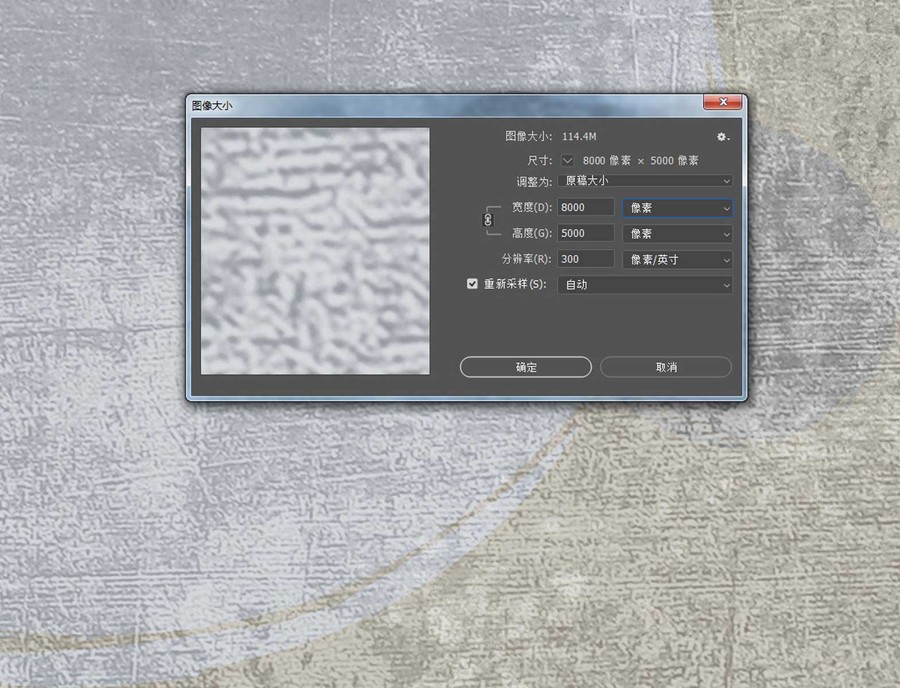
Task: Open the 分辨率 unit dropdown
Action: pyautogui.click(x=678, y=259)
